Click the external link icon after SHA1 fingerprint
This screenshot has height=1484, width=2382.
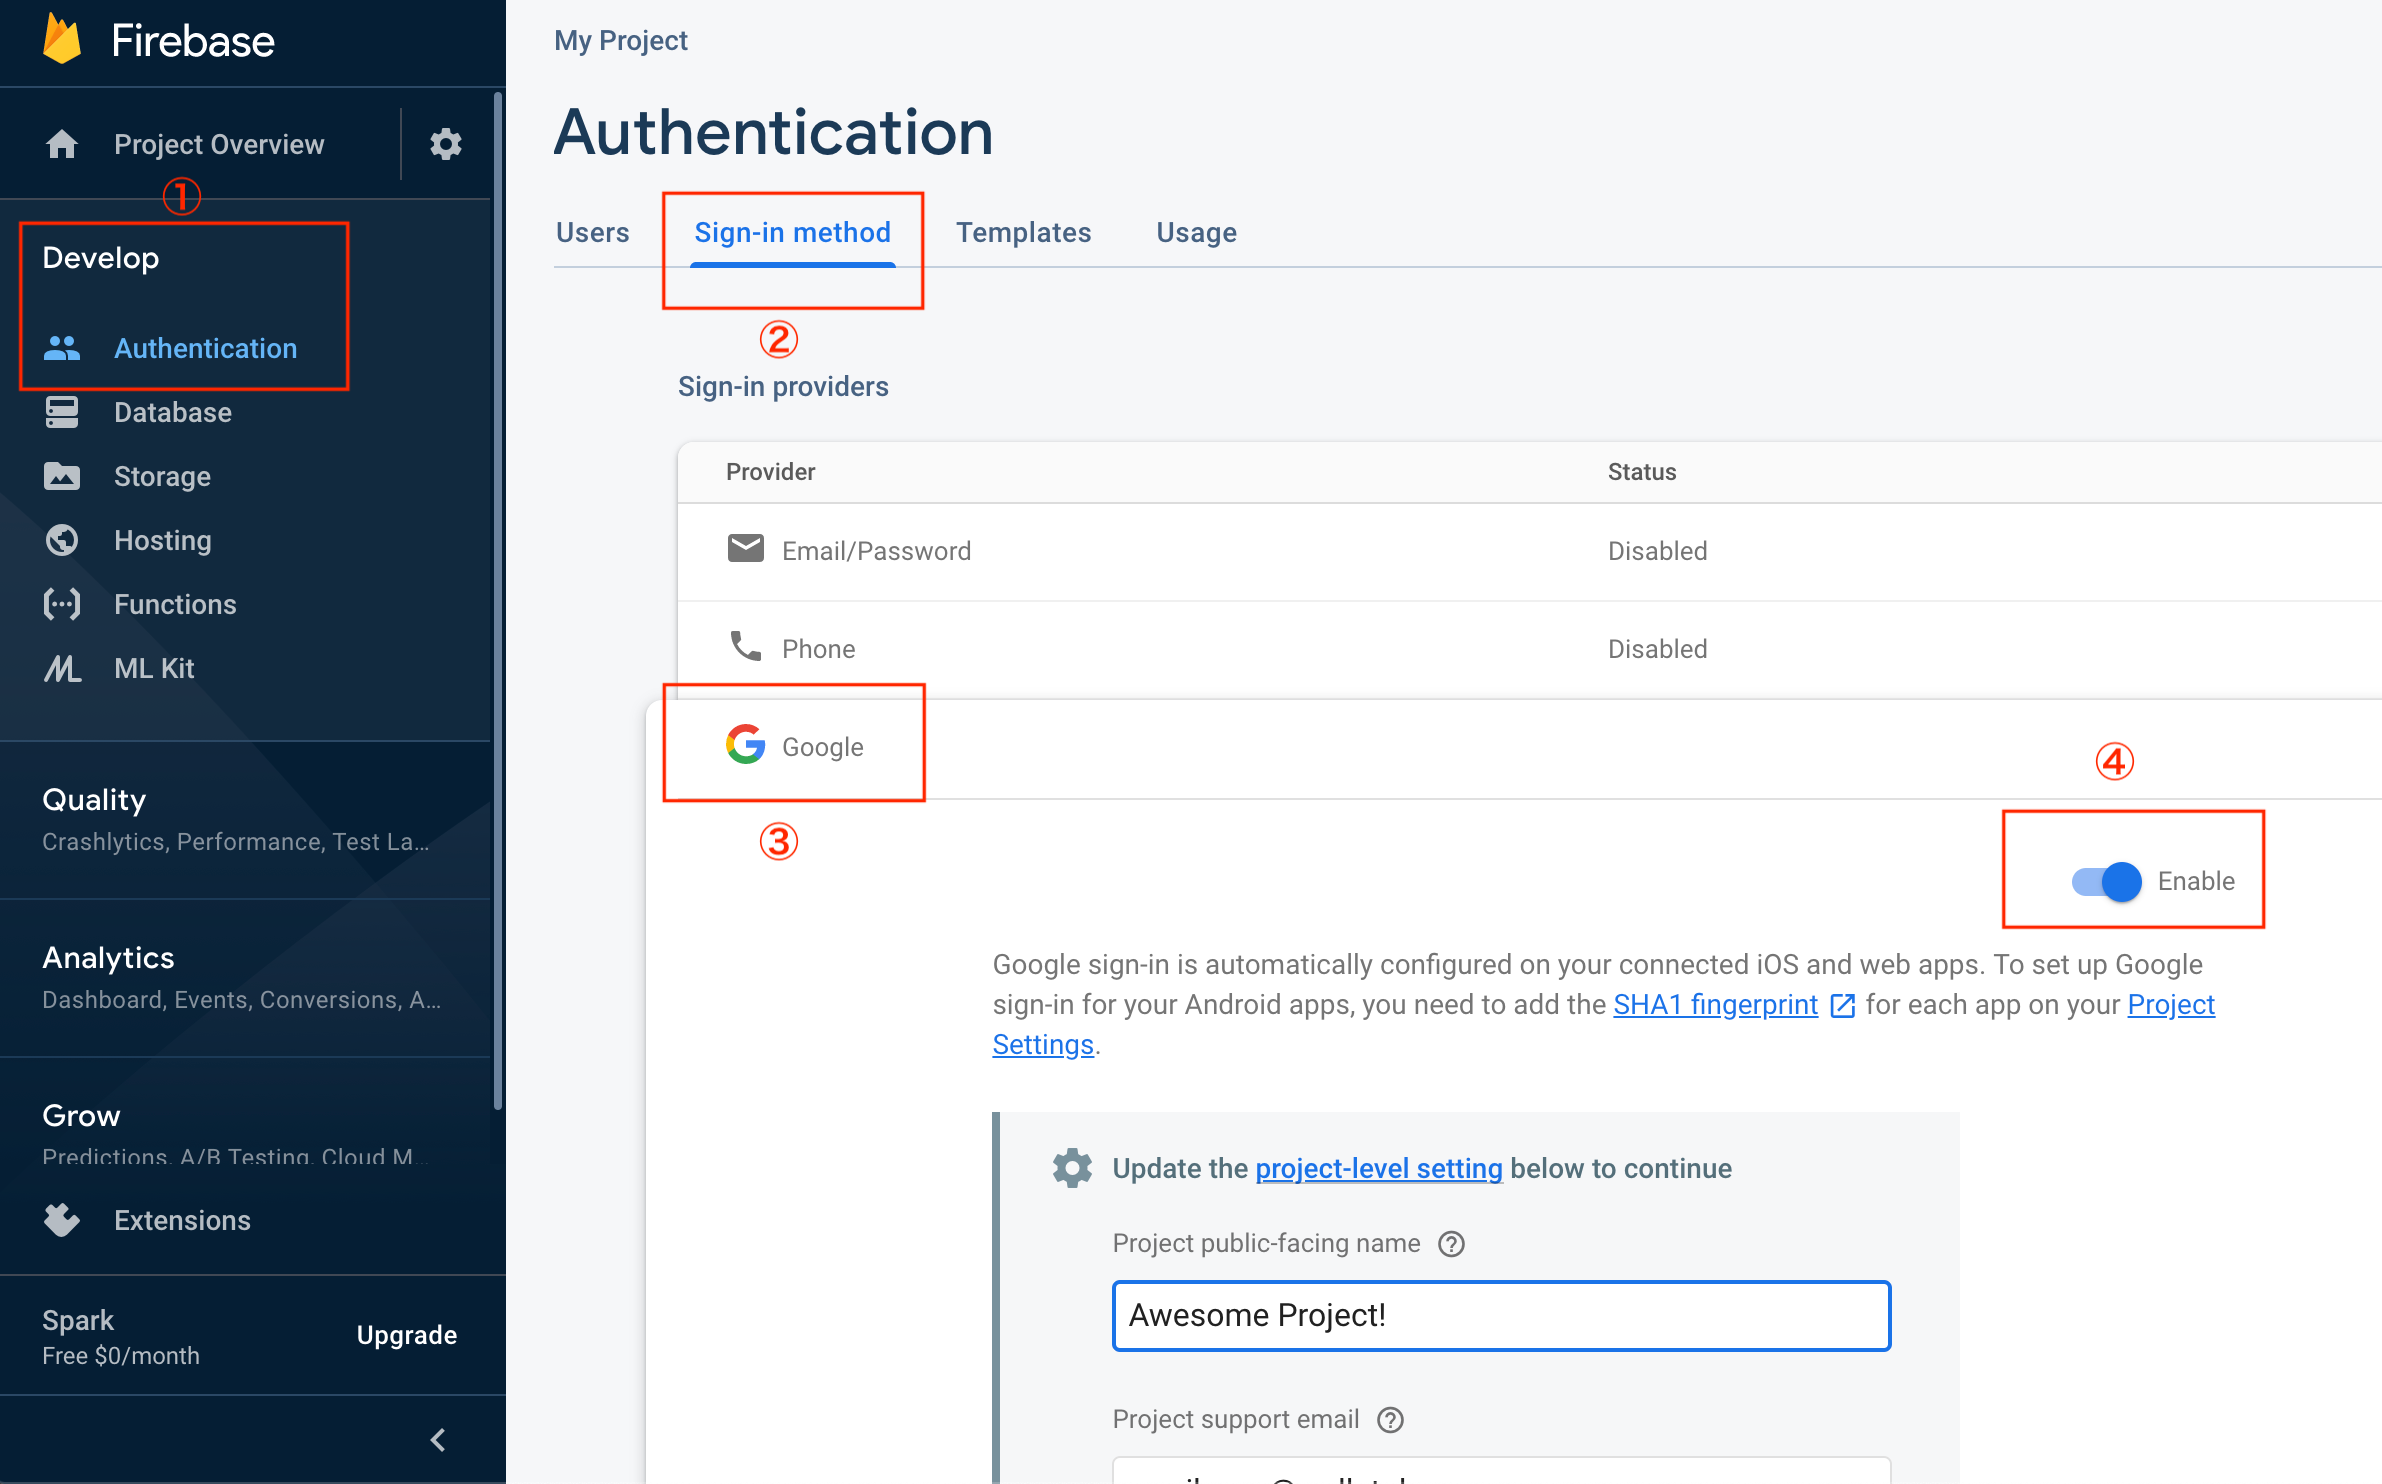[x=1842, y=1006]
